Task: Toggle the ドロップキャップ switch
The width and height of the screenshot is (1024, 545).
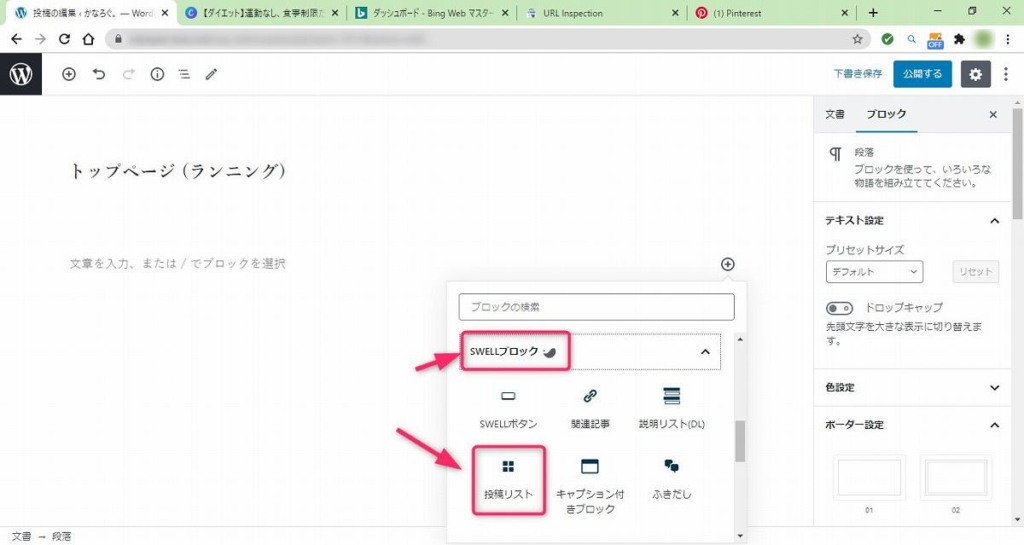Action: pos(839,308)
